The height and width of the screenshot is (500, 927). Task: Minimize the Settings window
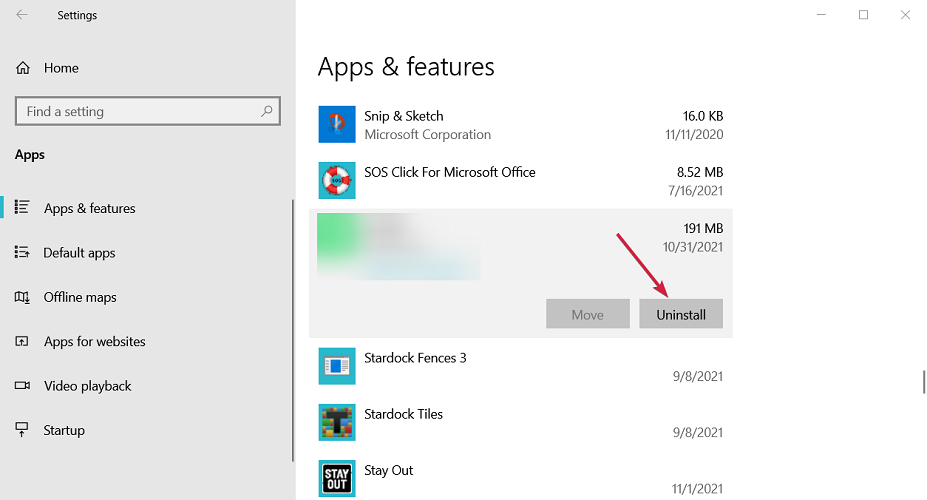(821, 15)
